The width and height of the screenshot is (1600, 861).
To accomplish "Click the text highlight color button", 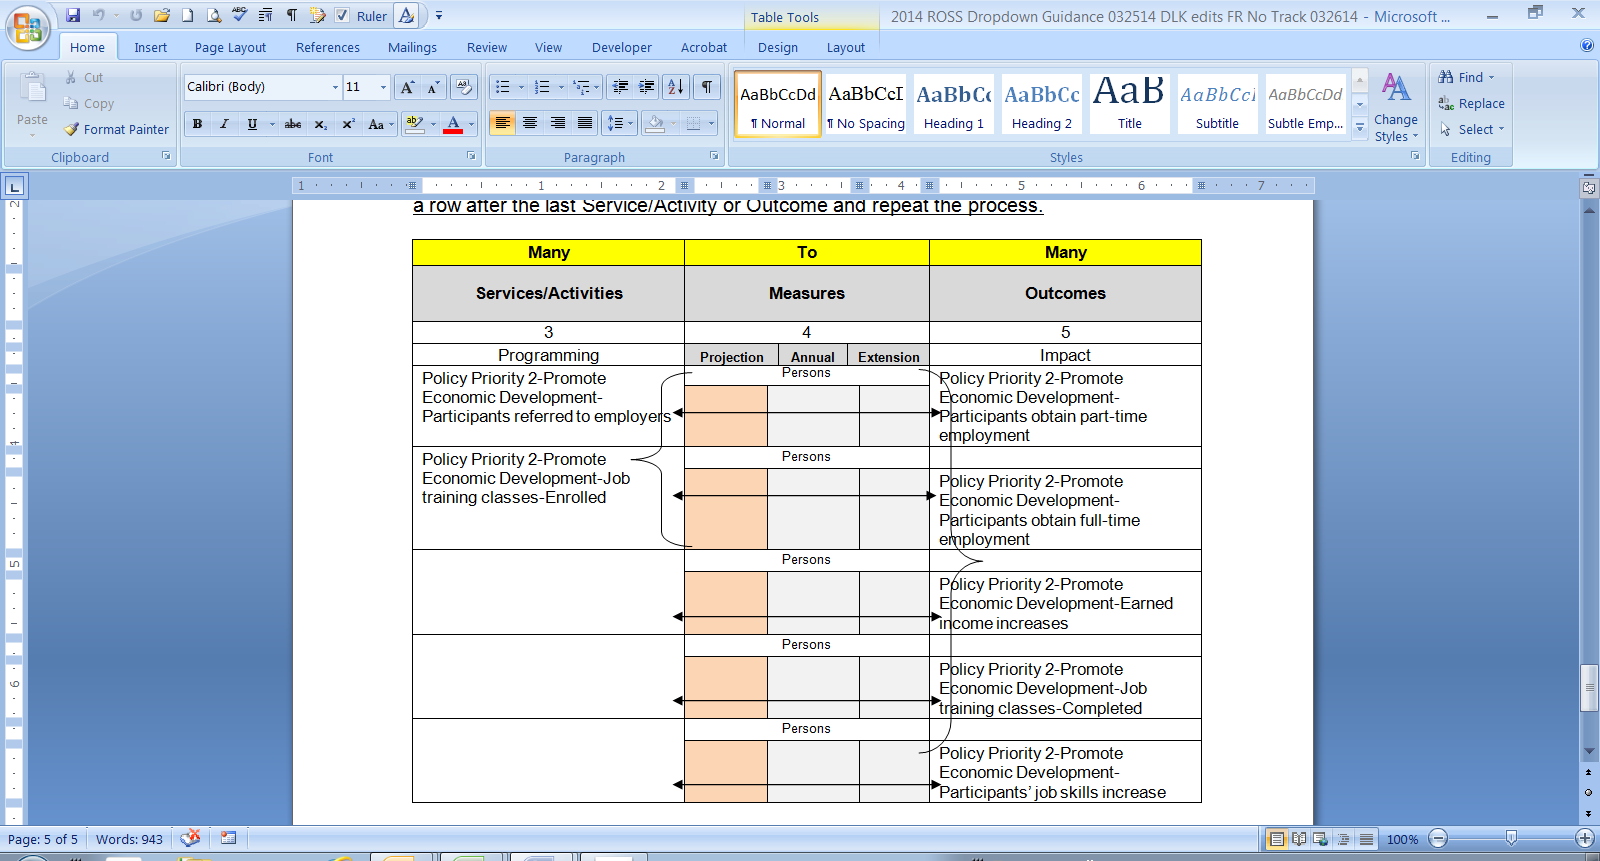I will coord(415,124).
